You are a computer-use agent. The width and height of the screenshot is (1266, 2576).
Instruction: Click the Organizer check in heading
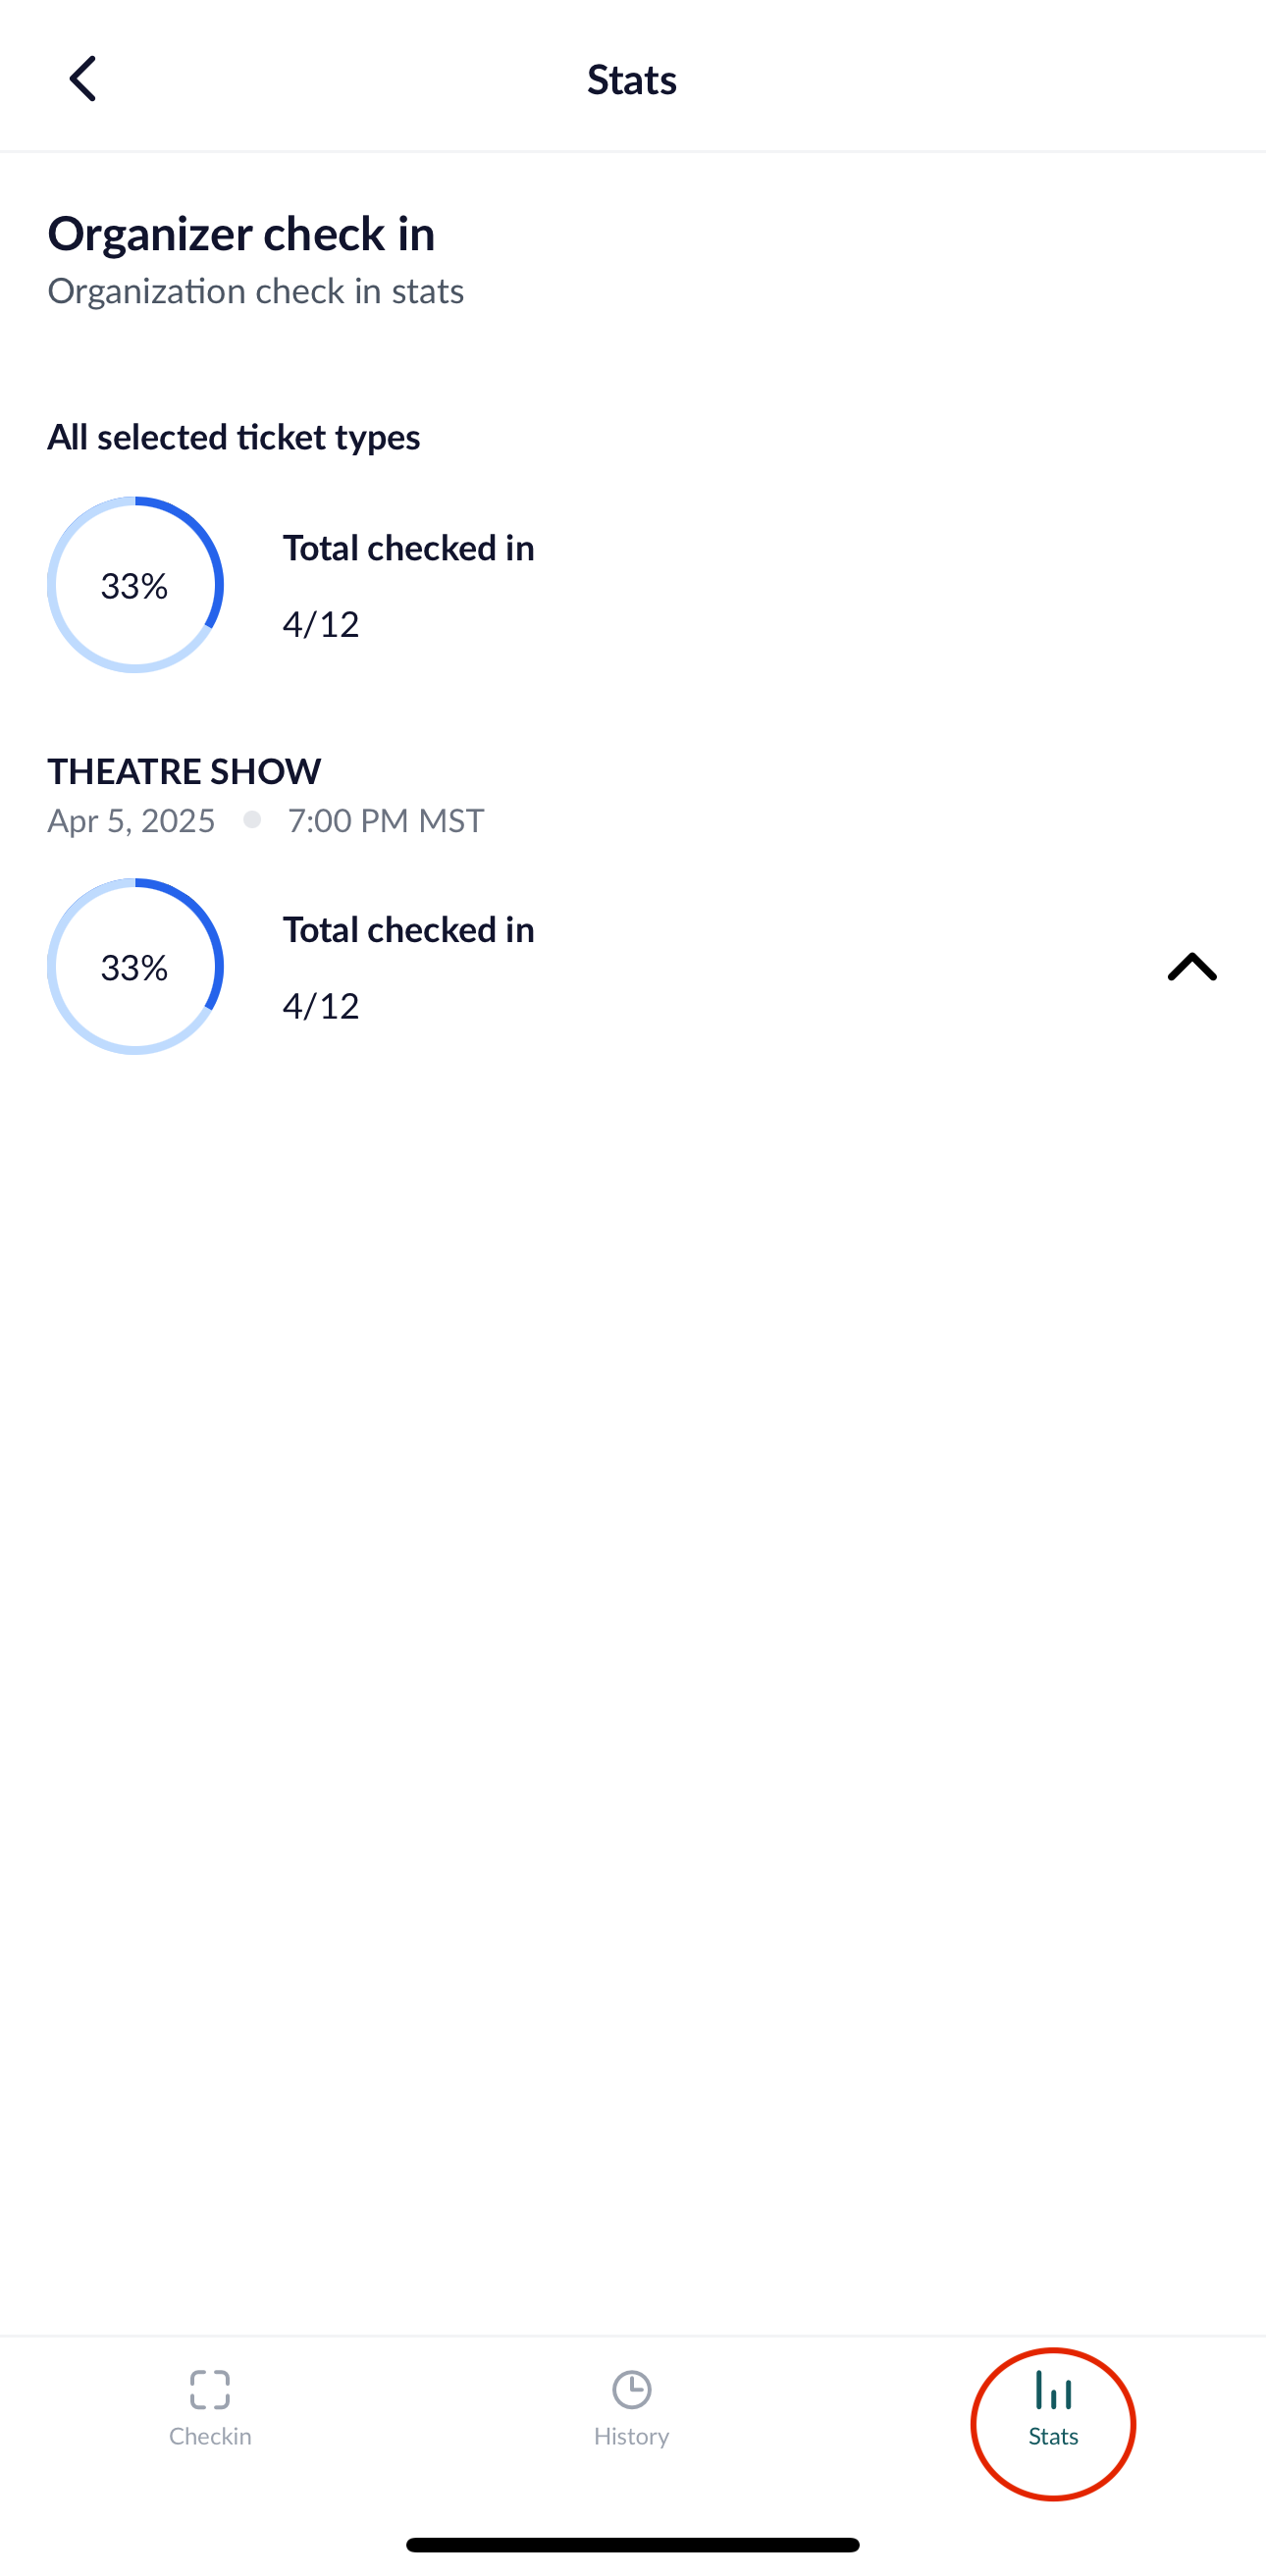(241, 234)
